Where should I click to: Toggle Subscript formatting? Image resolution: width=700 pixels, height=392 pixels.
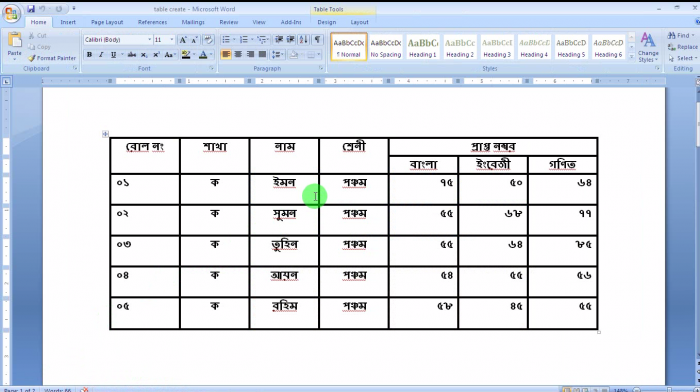point(144,54)
